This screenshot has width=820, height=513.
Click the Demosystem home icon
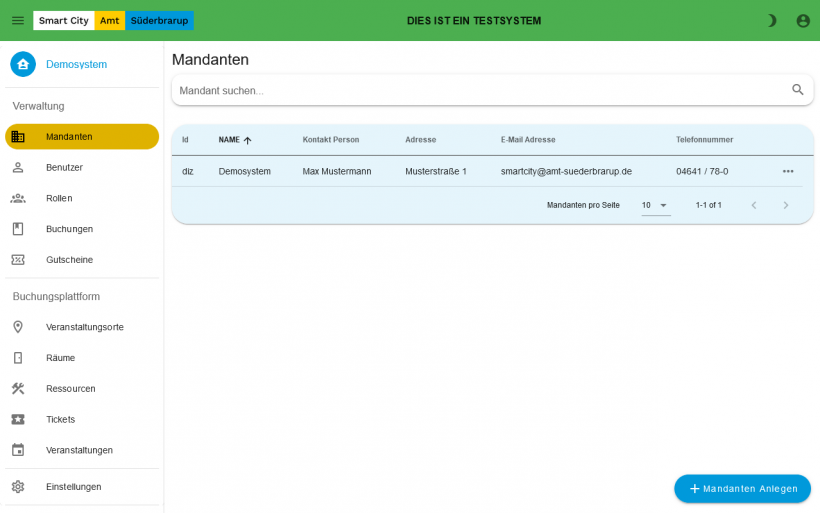23,64
